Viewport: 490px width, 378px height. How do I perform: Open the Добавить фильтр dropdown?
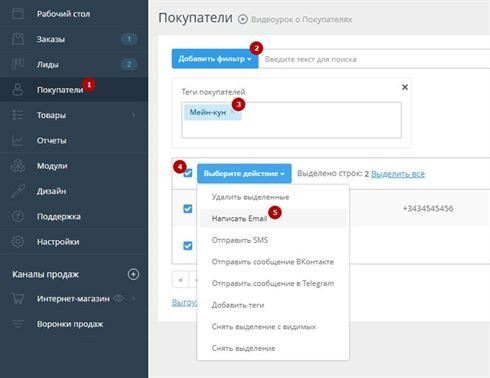(215, 59)
